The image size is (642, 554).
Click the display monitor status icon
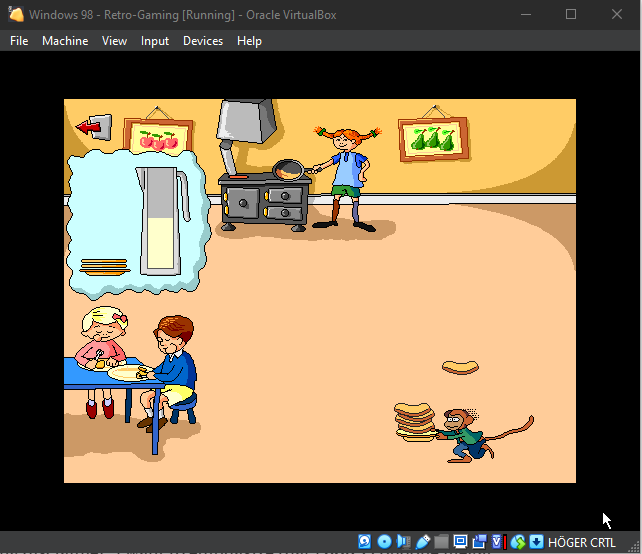tap(460, 542)
